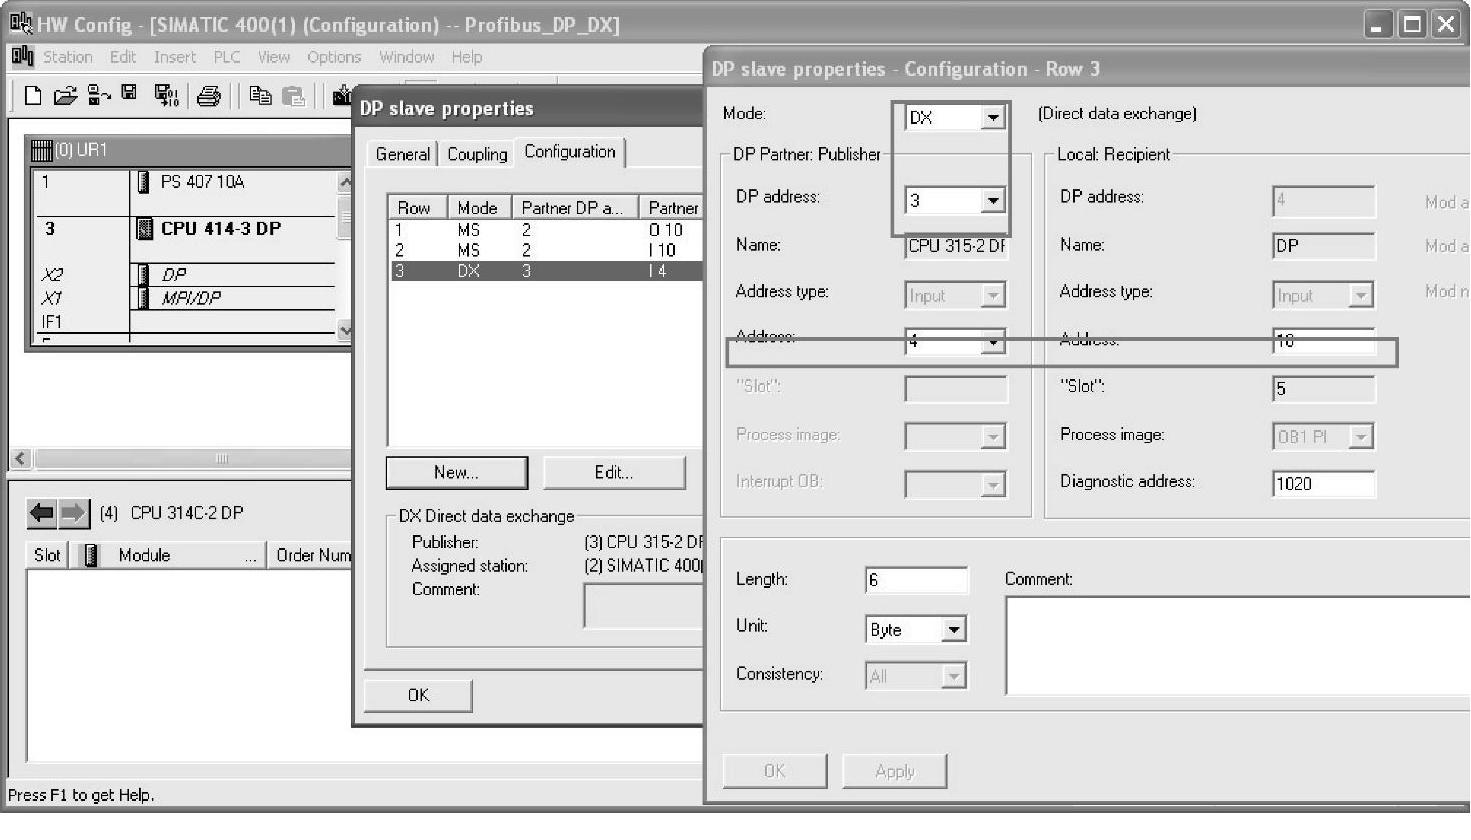Image resolution: width=1471 pixels, height=840 pixels.
Task: Open the Local Process image dropdown showing OB1 PI
Action: (x=1360, y=437)
